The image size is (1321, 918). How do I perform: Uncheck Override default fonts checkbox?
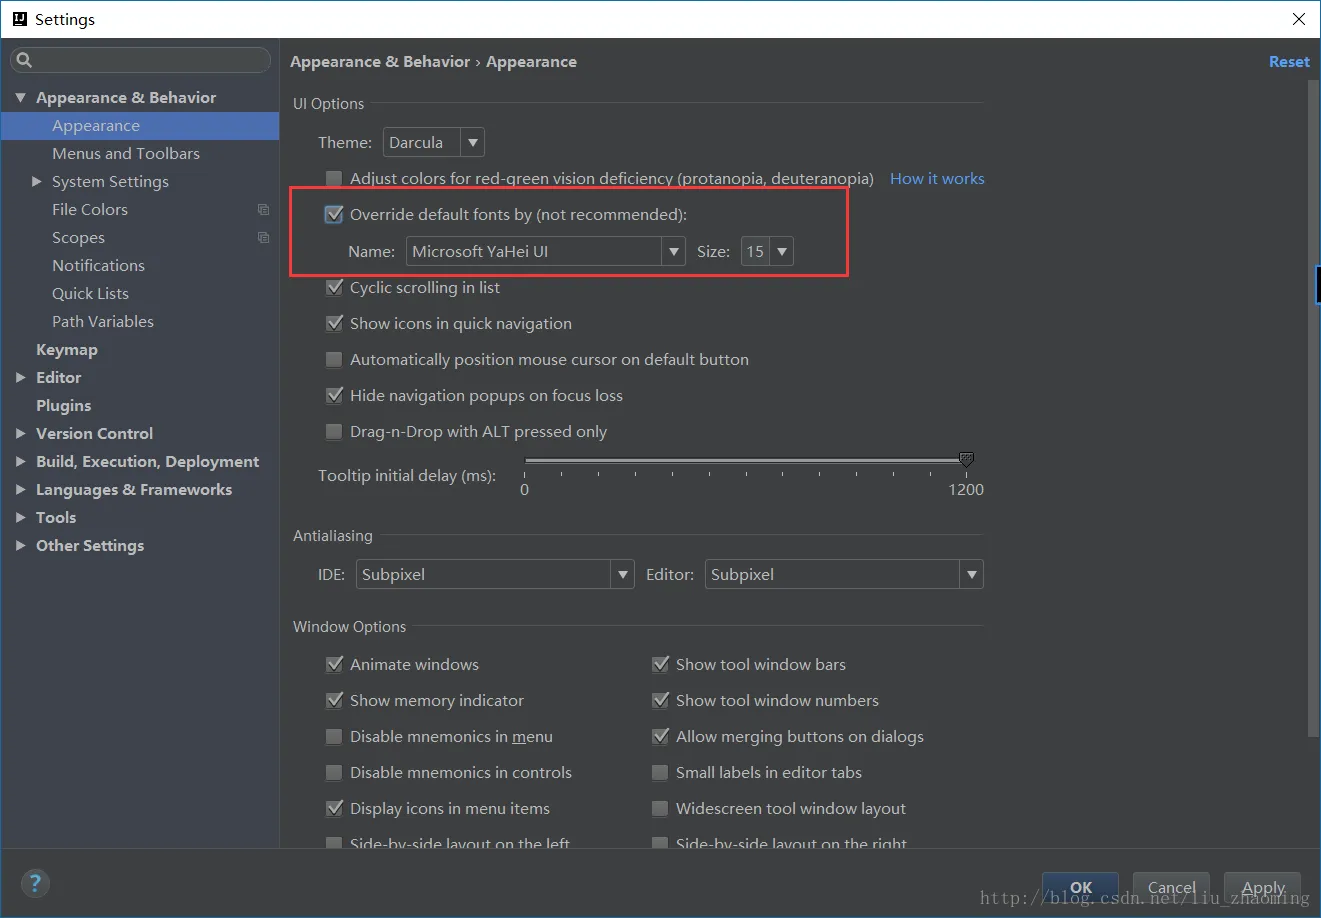[x=335, y=214]
